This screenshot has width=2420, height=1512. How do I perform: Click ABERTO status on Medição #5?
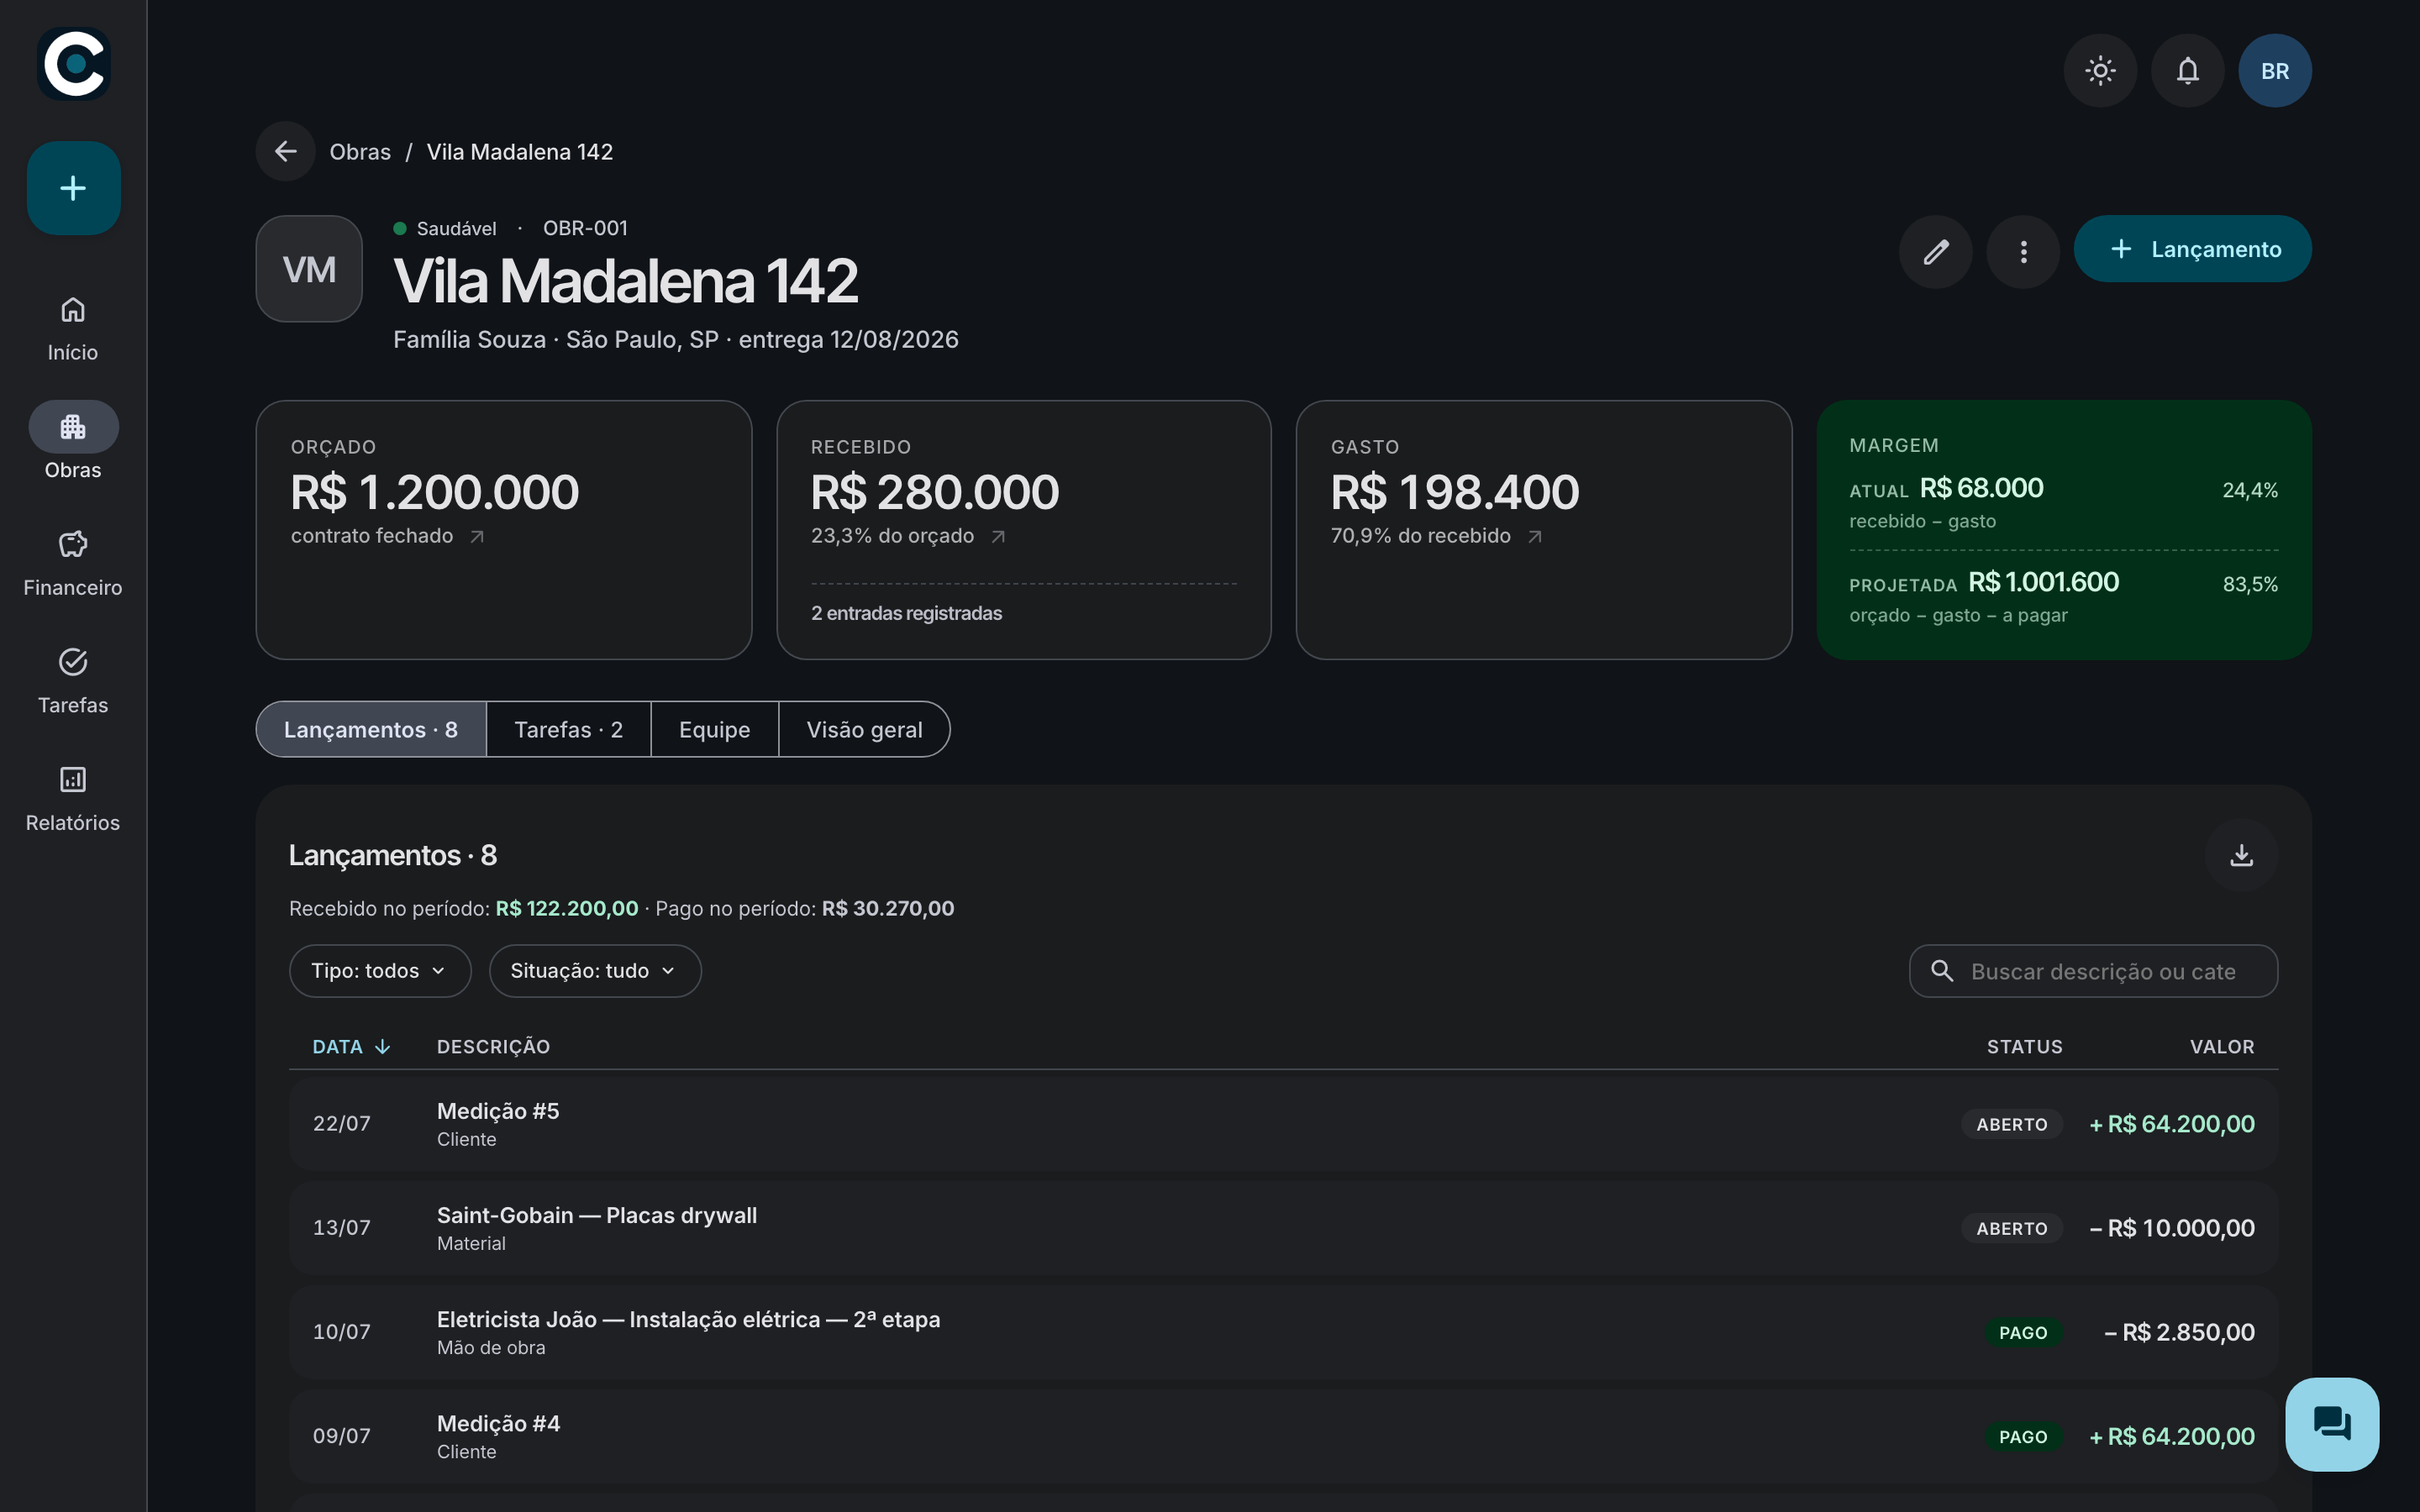tap(2012, 1124)
